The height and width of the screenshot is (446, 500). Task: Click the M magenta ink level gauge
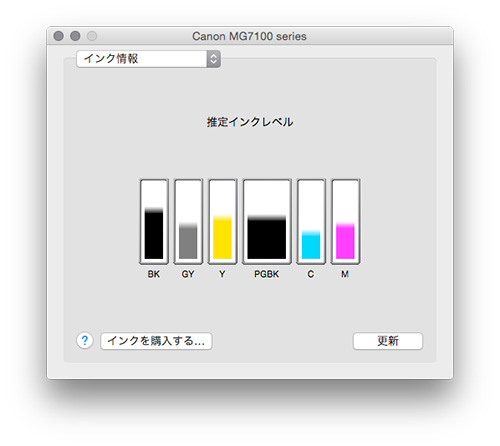point(345,221)
